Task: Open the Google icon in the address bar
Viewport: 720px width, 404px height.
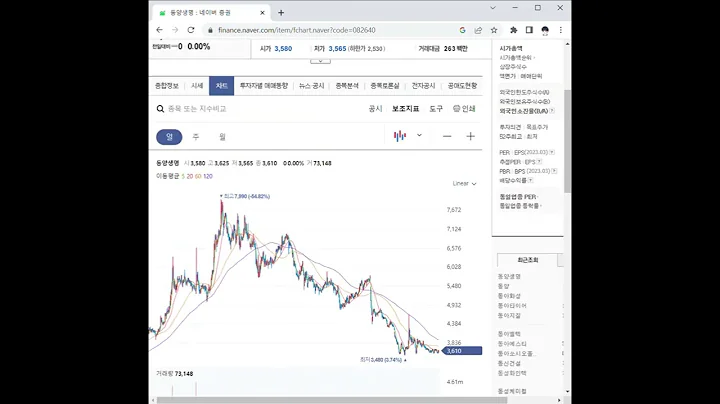Action: 462,30
